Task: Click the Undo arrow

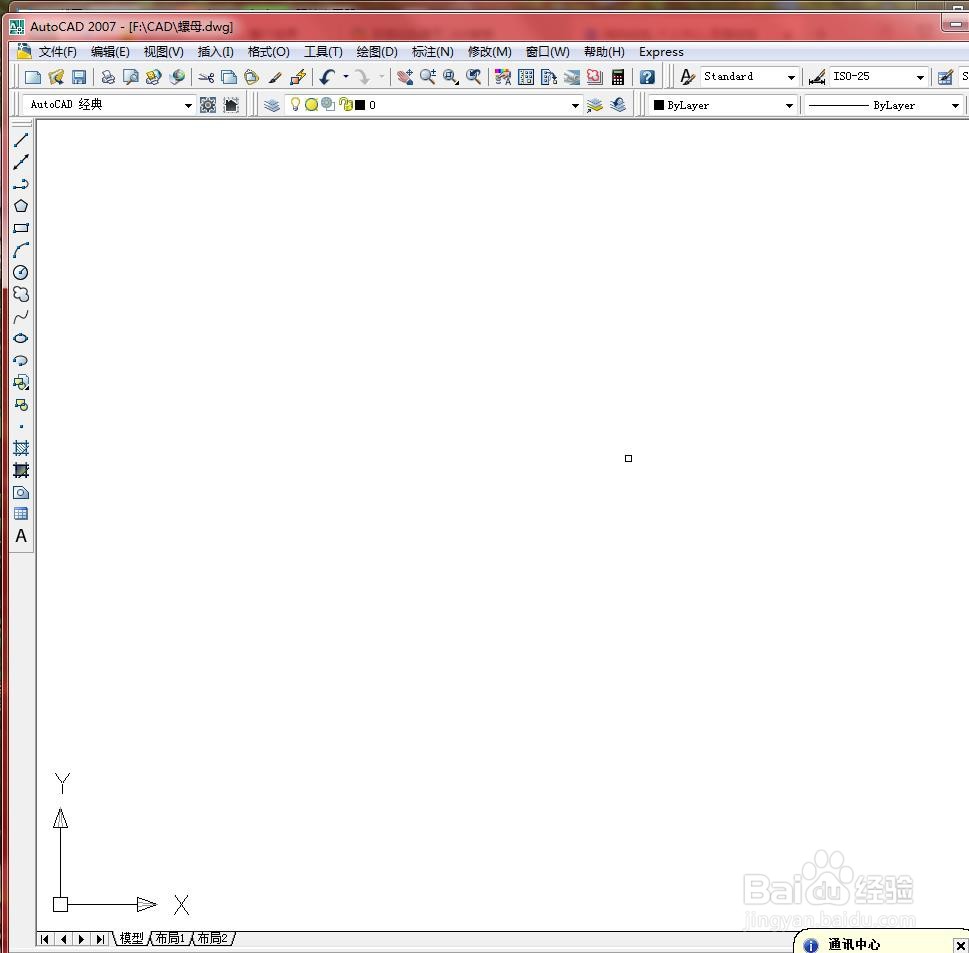Action: coord(328,77)
